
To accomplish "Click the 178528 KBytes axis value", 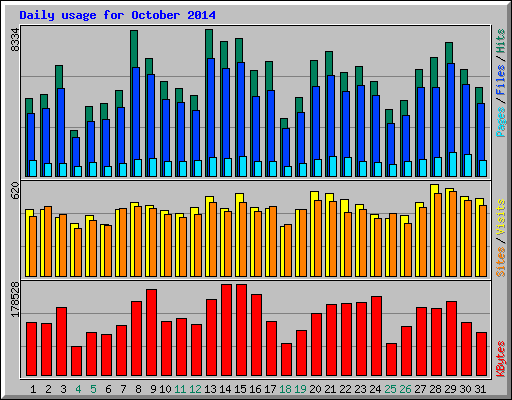I will click(15, 299).
